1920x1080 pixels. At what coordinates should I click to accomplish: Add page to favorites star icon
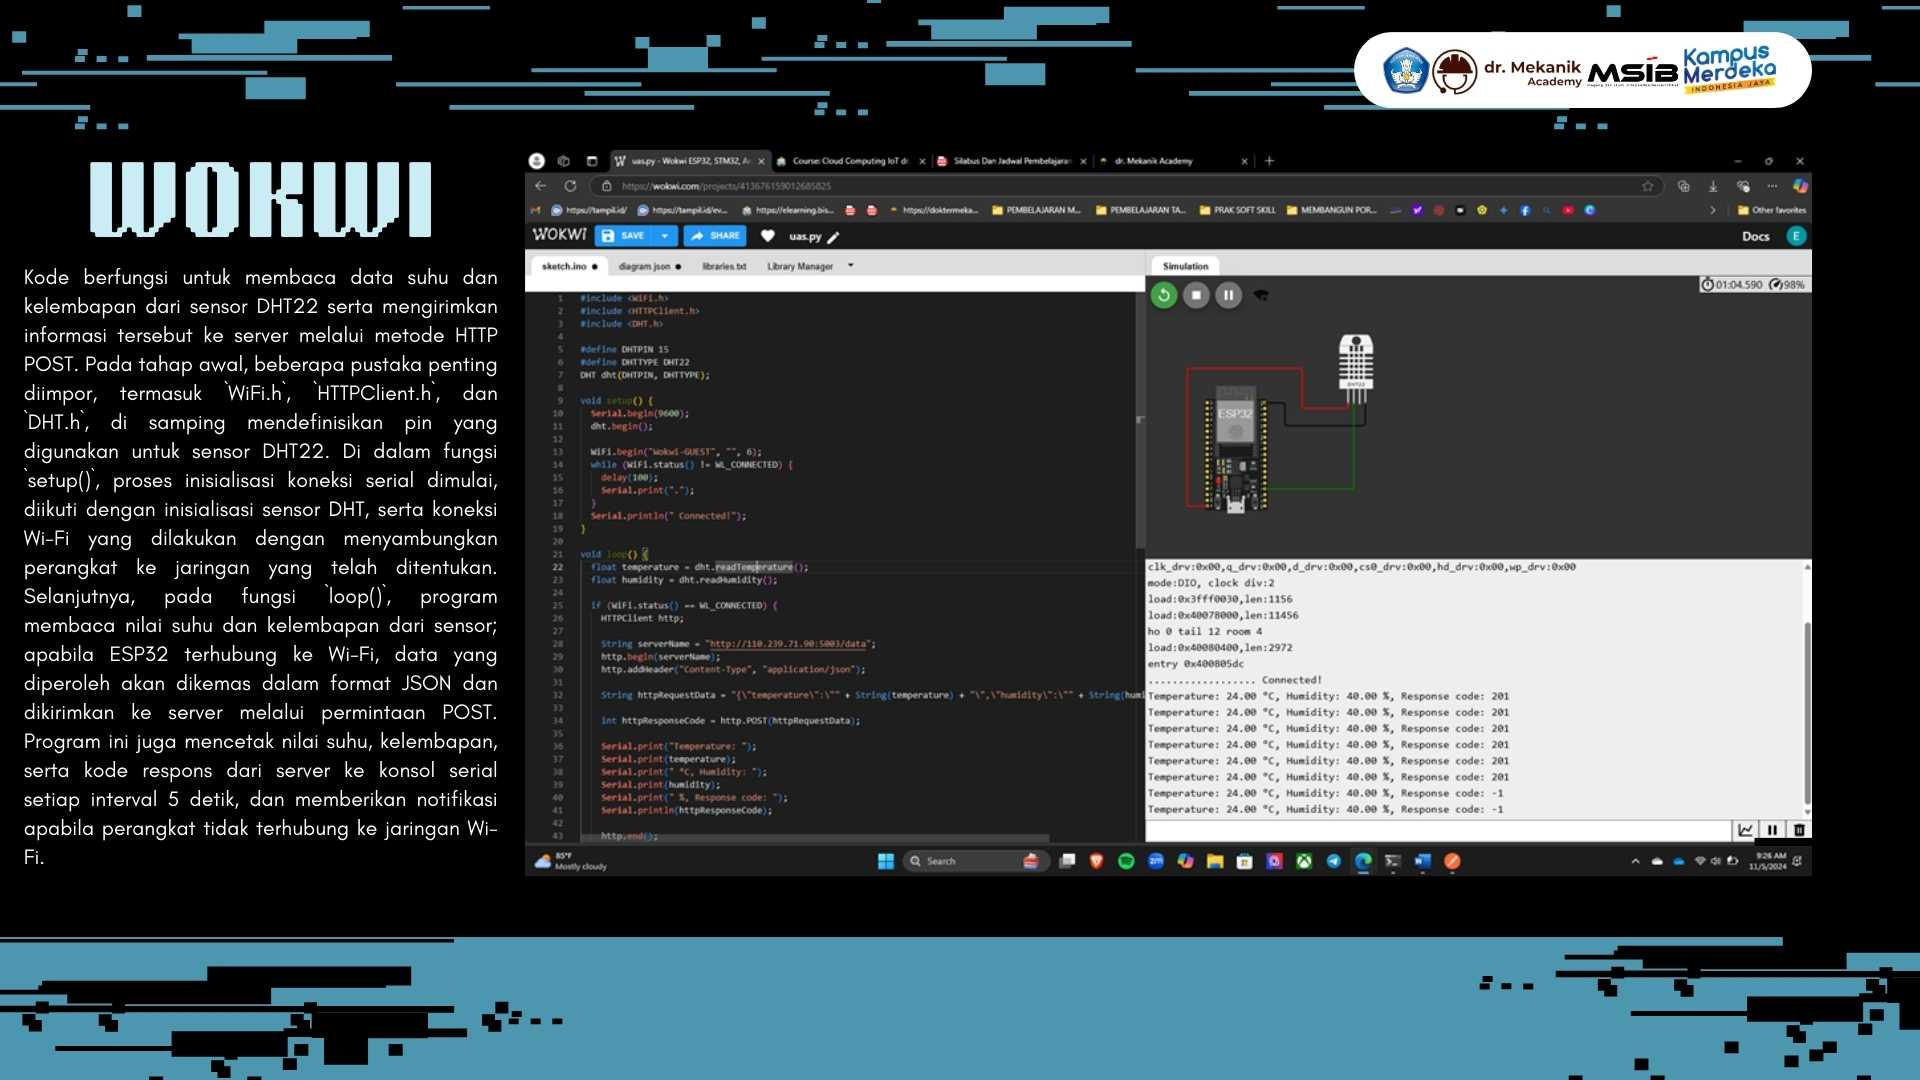click(1647, 186)
